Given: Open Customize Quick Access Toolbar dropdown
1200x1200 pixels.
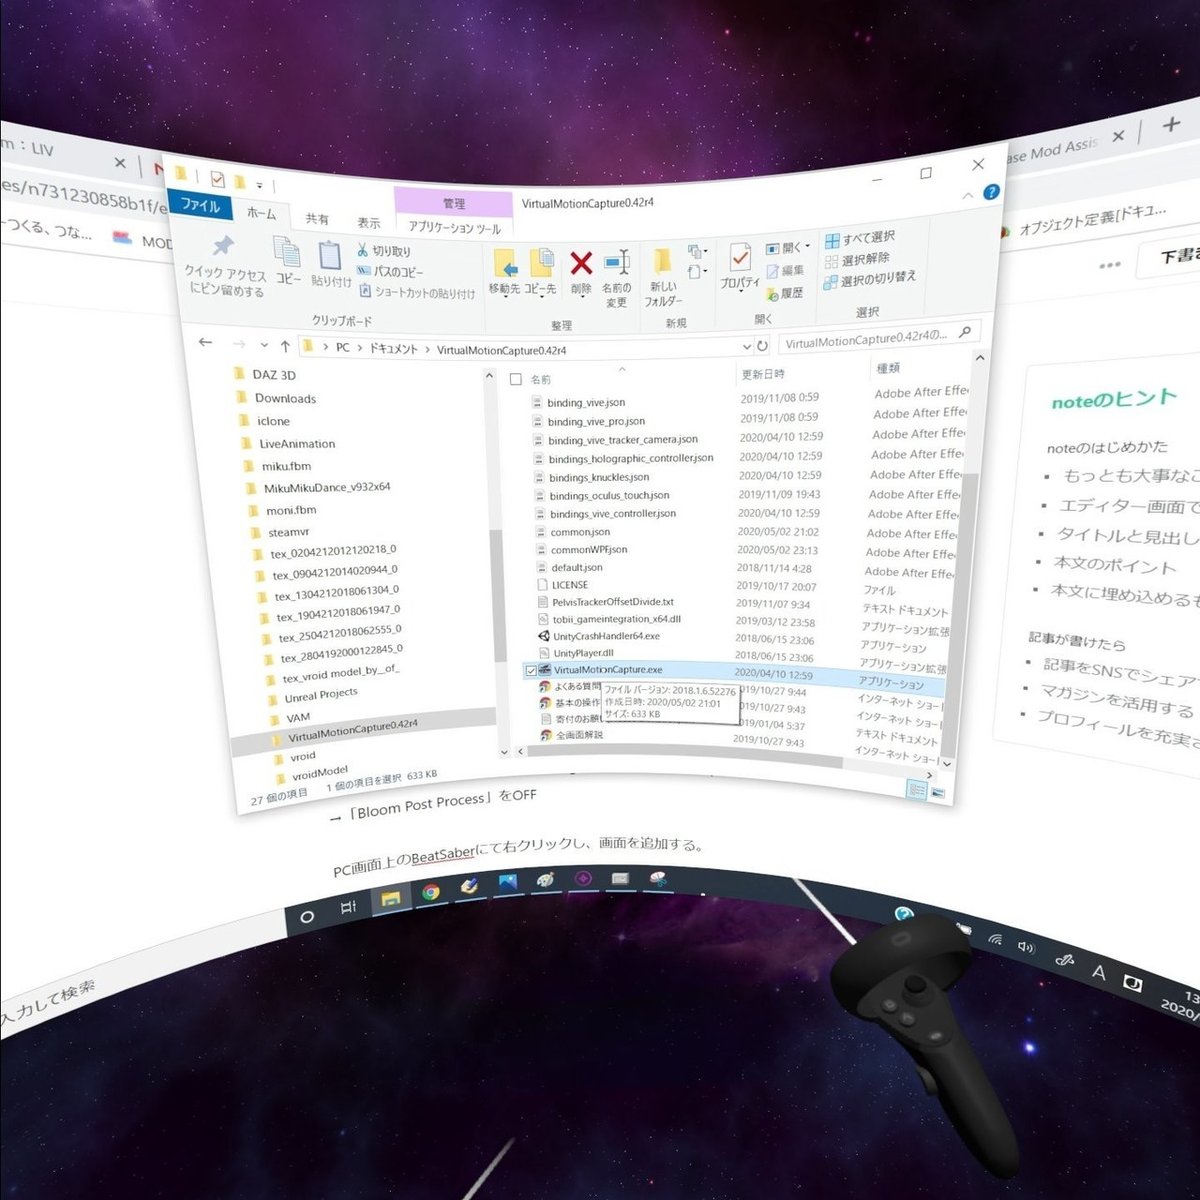Looking at the screenshot, I should tap(259, 185).
